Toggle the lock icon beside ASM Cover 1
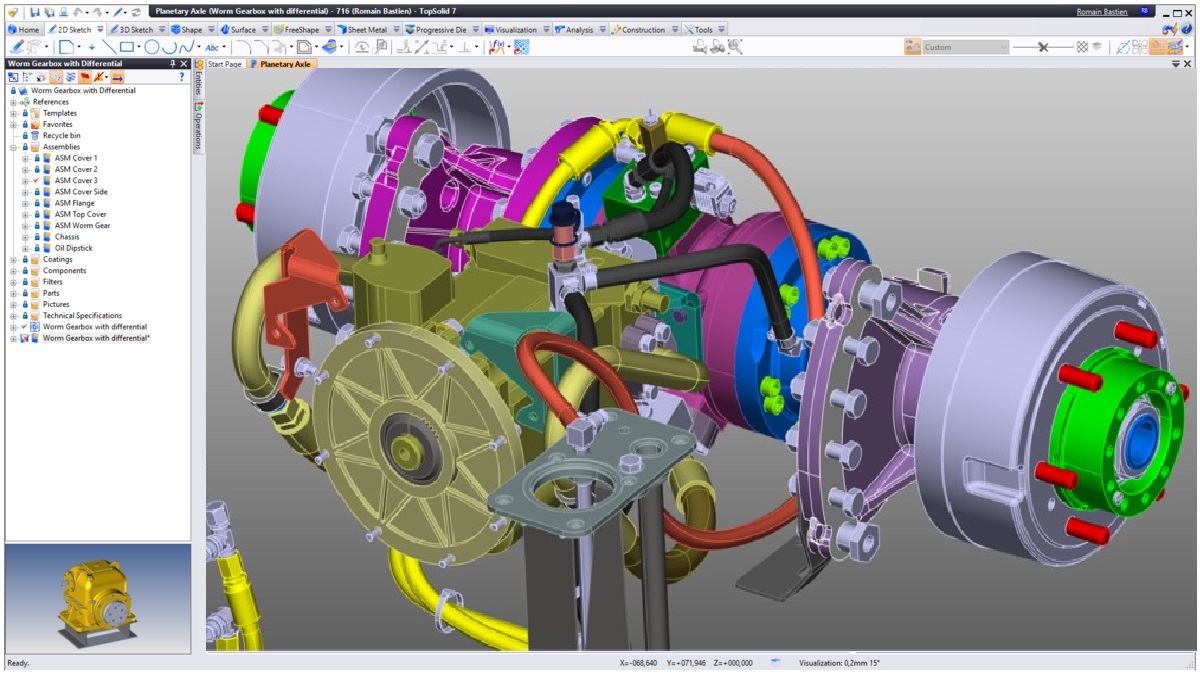1200x675 pixels. (x=37, y=158)
